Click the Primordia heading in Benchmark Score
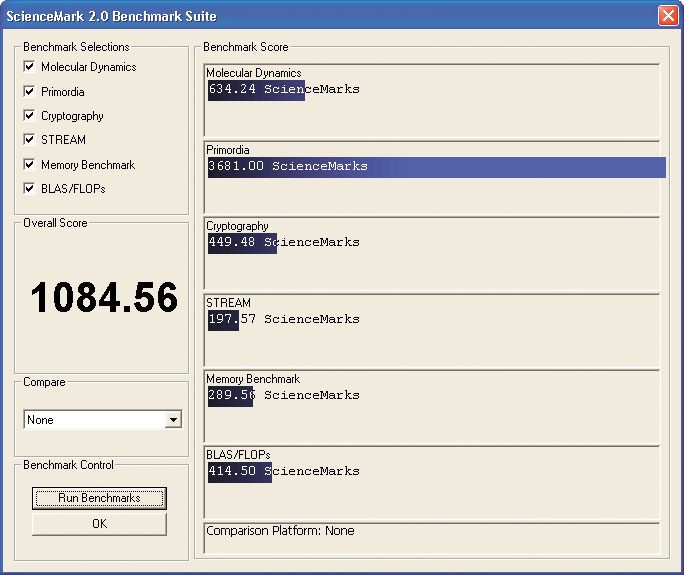Viewport: 684px width, 575px height. point(228,150)
